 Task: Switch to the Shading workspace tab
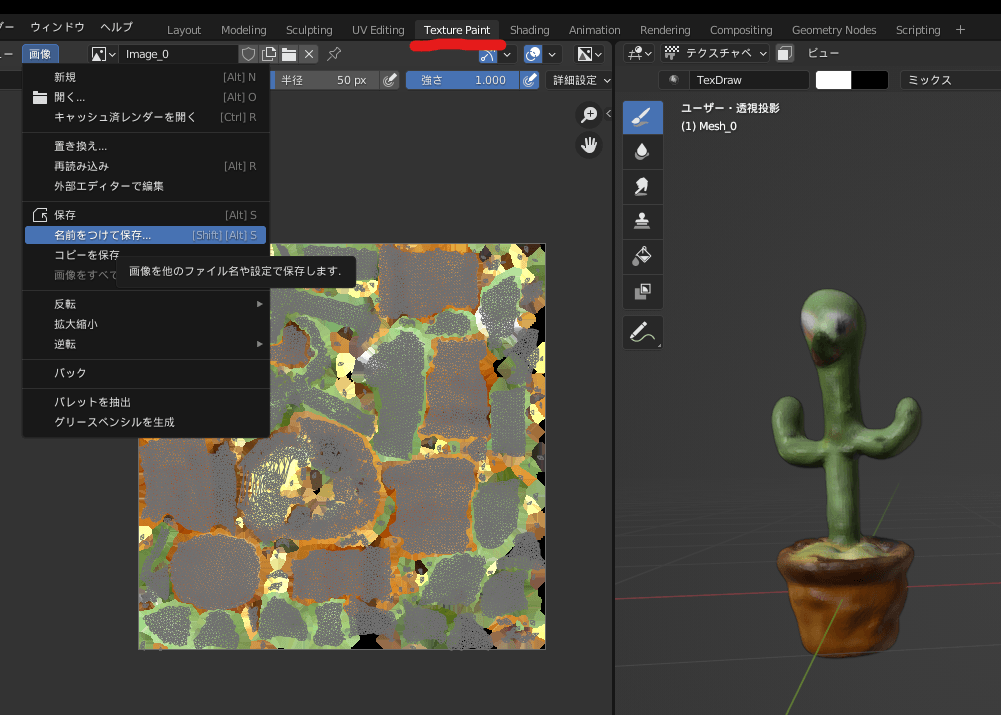(529, 30)
